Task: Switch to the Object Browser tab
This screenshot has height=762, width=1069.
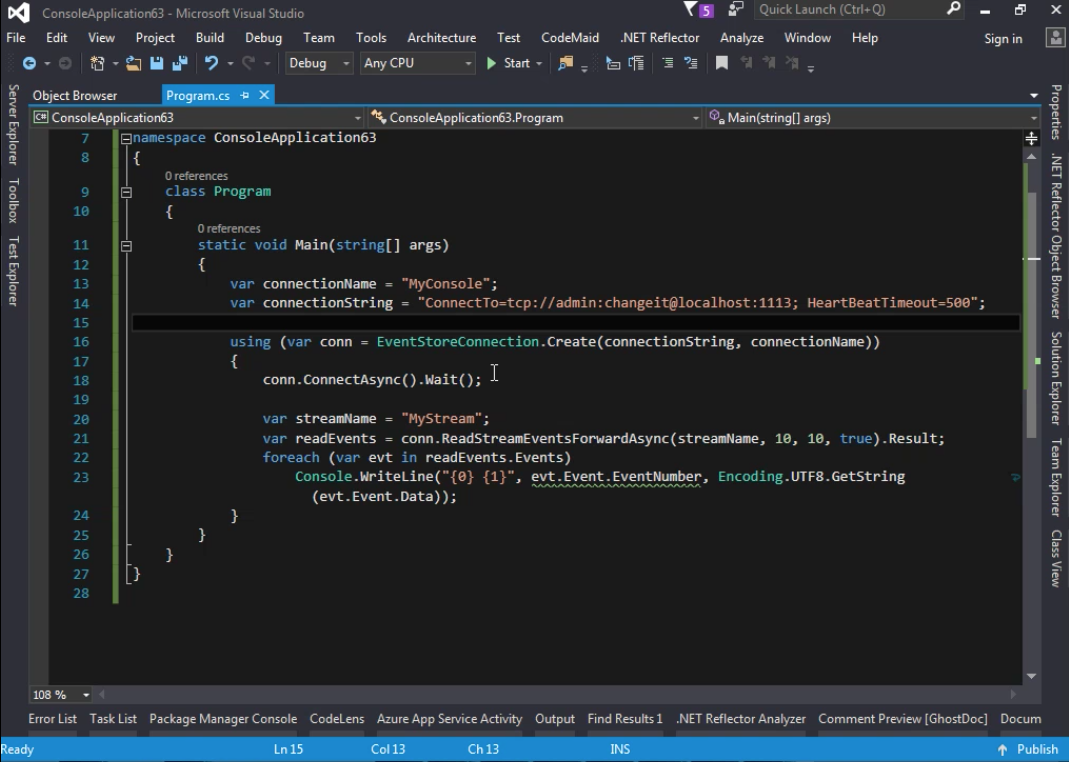Action: coord(75,95)
